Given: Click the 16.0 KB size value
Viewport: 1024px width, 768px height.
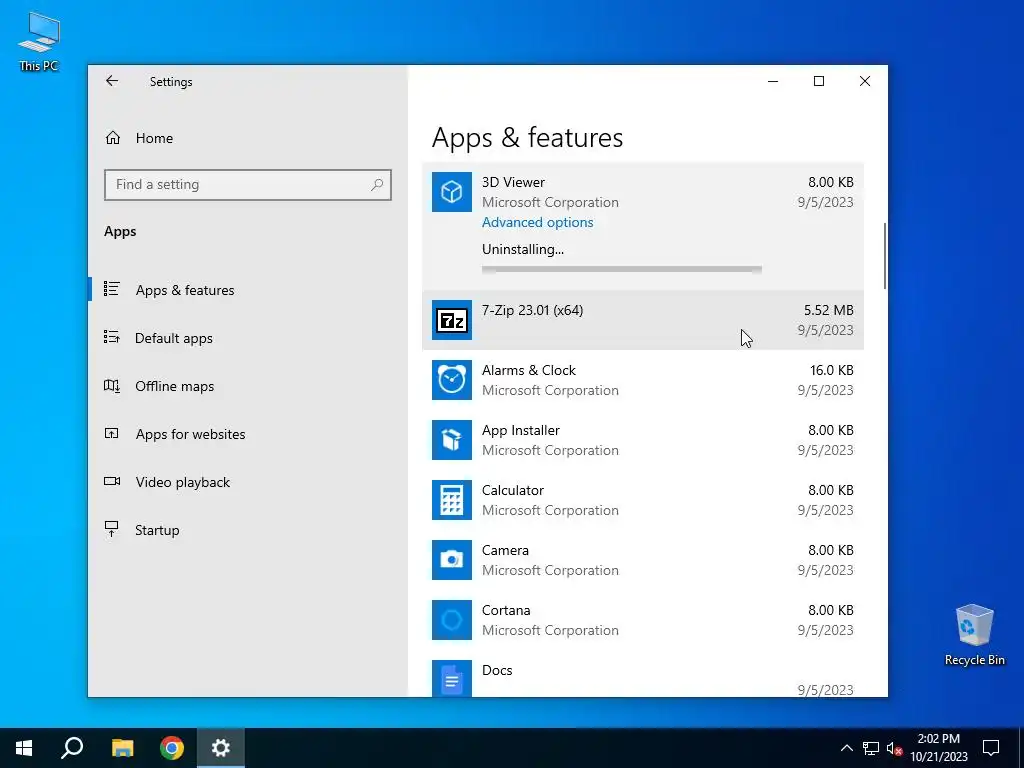Looking at the screenshot, I should 831,370.
